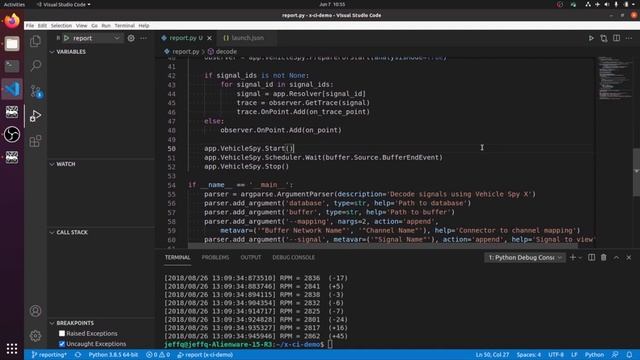
Task: Open Extensions view in activity bar
Action: [x=36, y=141]
